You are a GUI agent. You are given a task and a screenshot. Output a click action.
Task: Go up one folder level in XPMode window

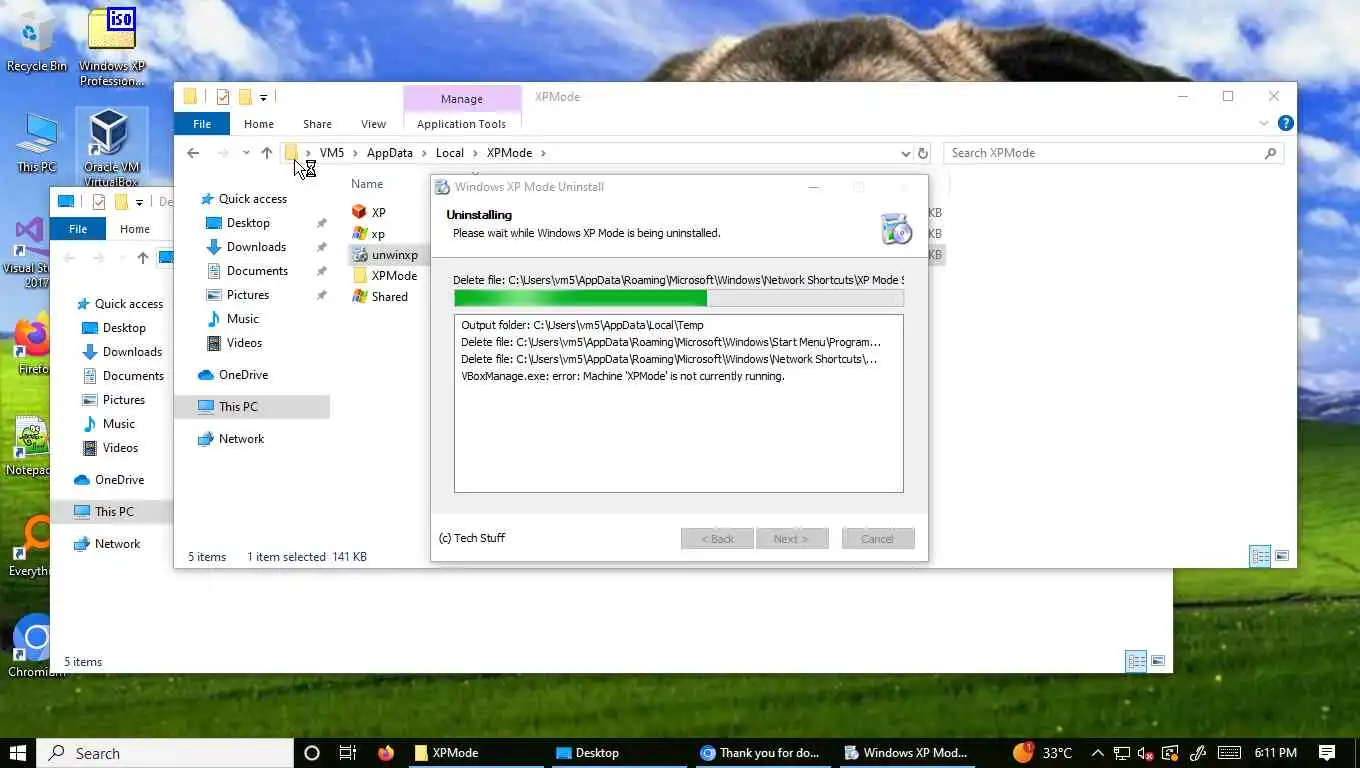266,153
